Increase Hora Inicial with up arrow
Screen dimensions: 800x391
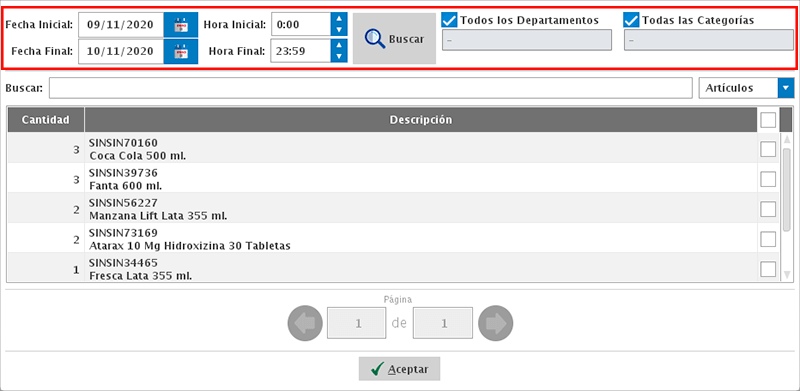(339, 18)
